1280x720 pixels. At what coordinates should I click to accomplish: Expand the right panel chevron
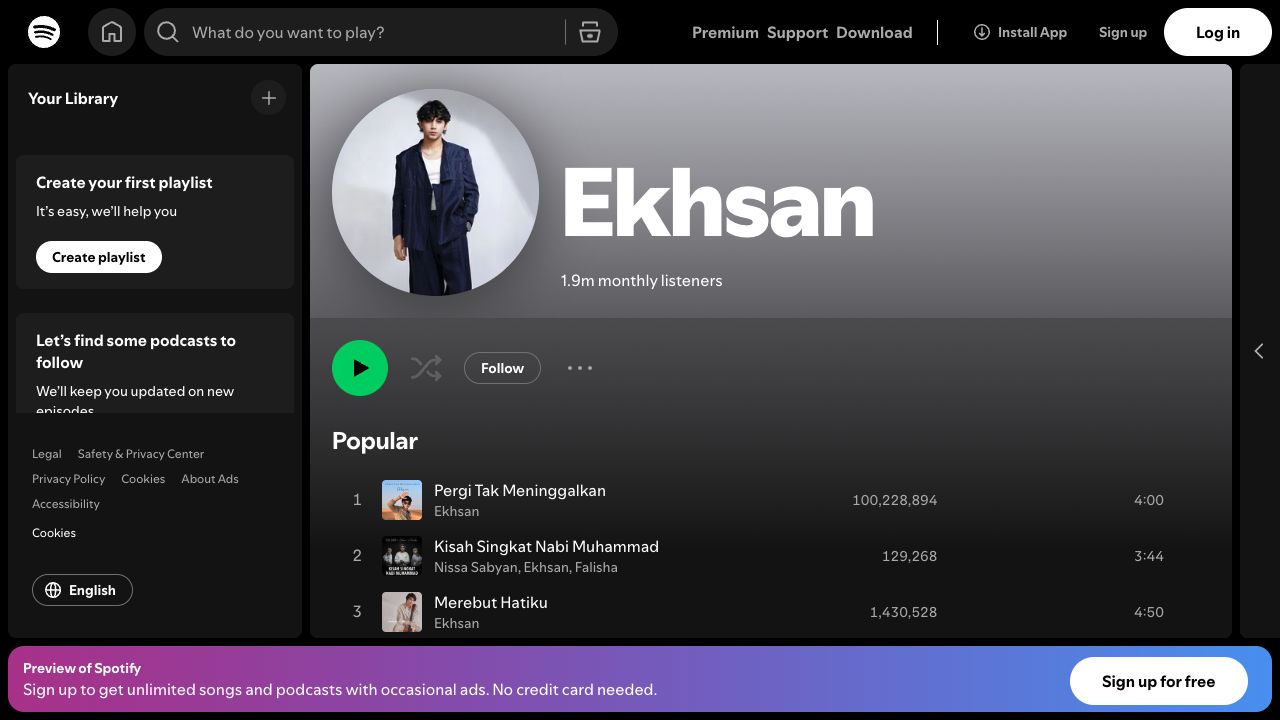1259,351
